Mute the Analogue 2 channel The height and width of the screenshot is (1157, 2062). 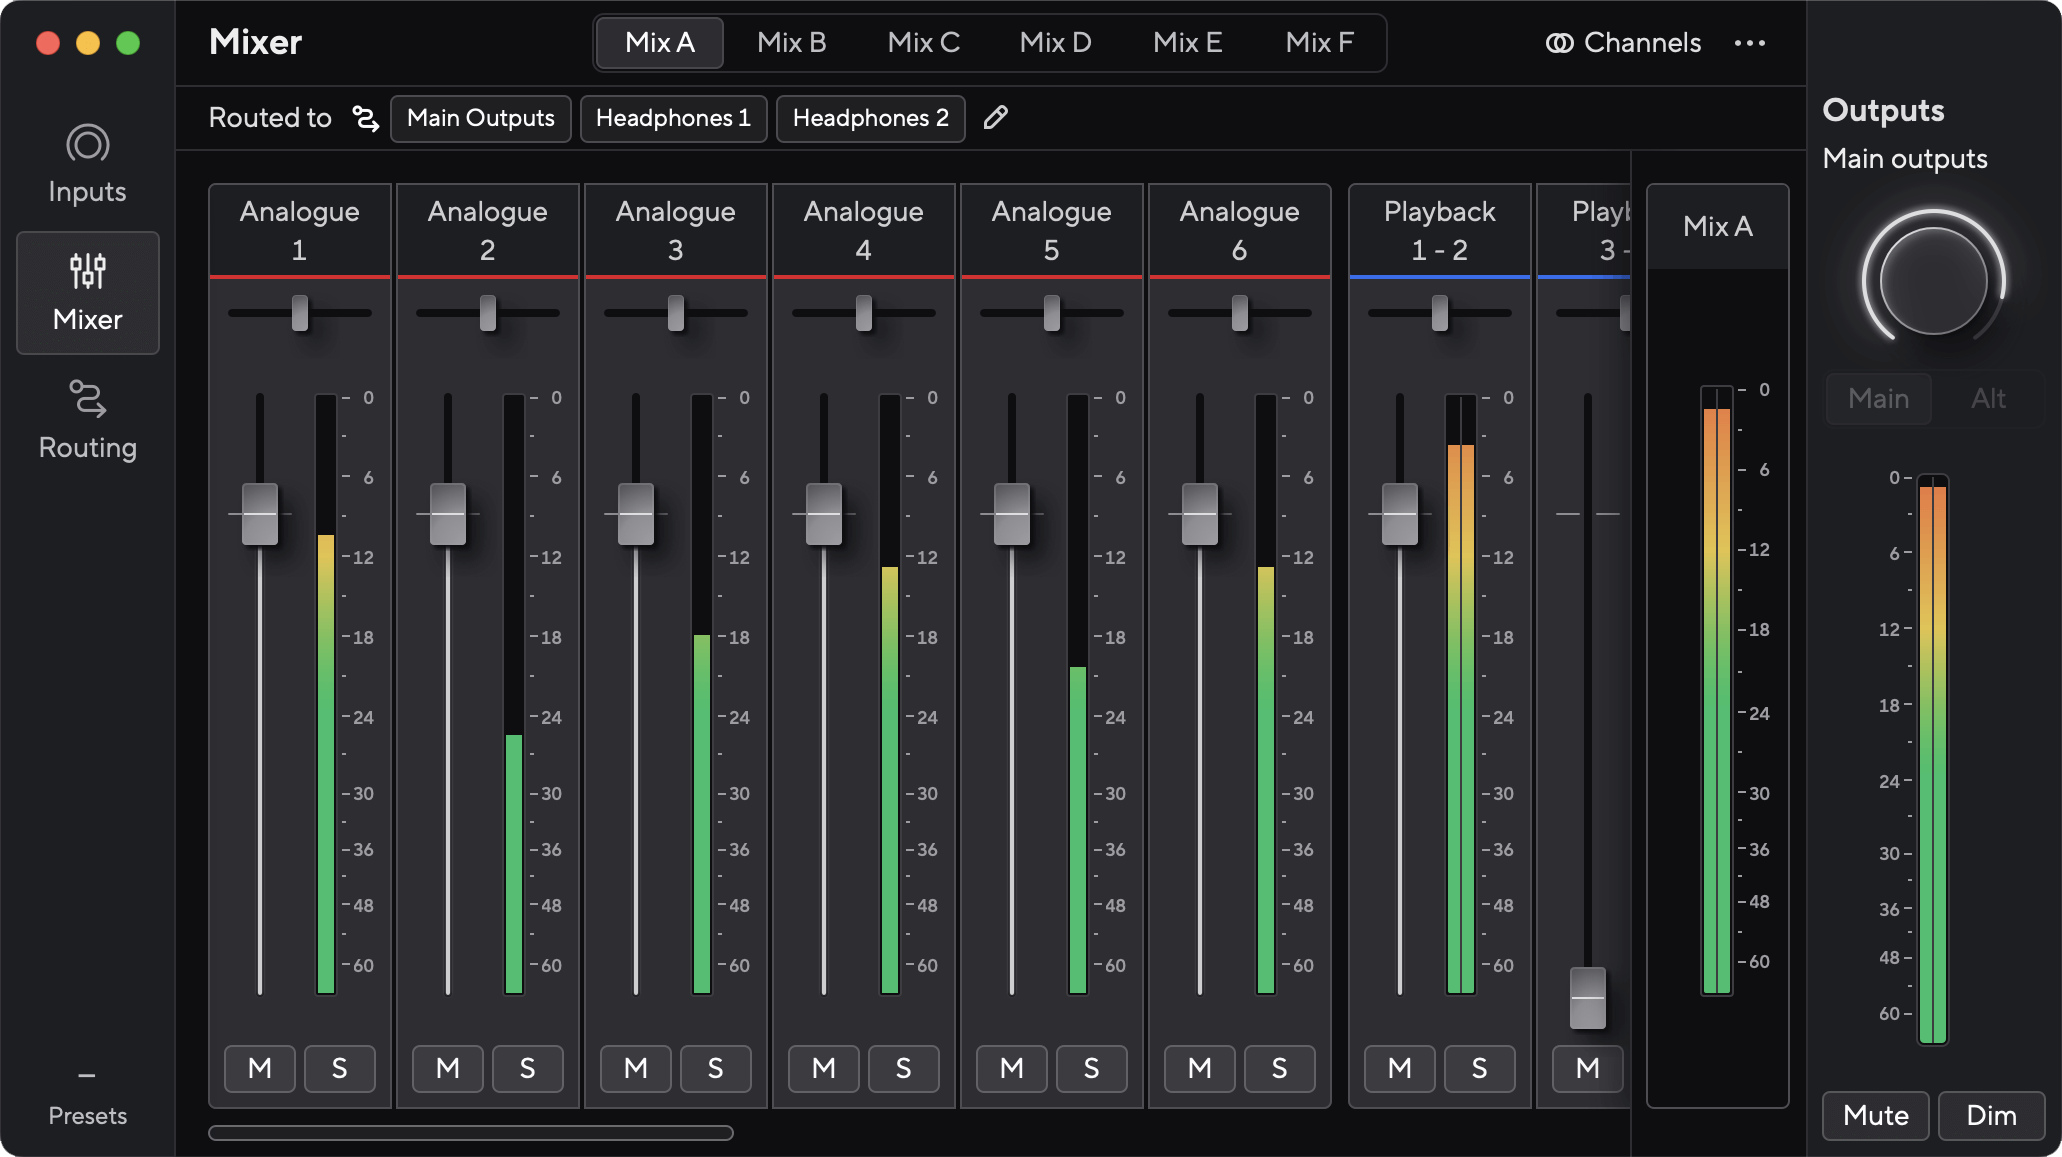click(x=448, y=1068)
